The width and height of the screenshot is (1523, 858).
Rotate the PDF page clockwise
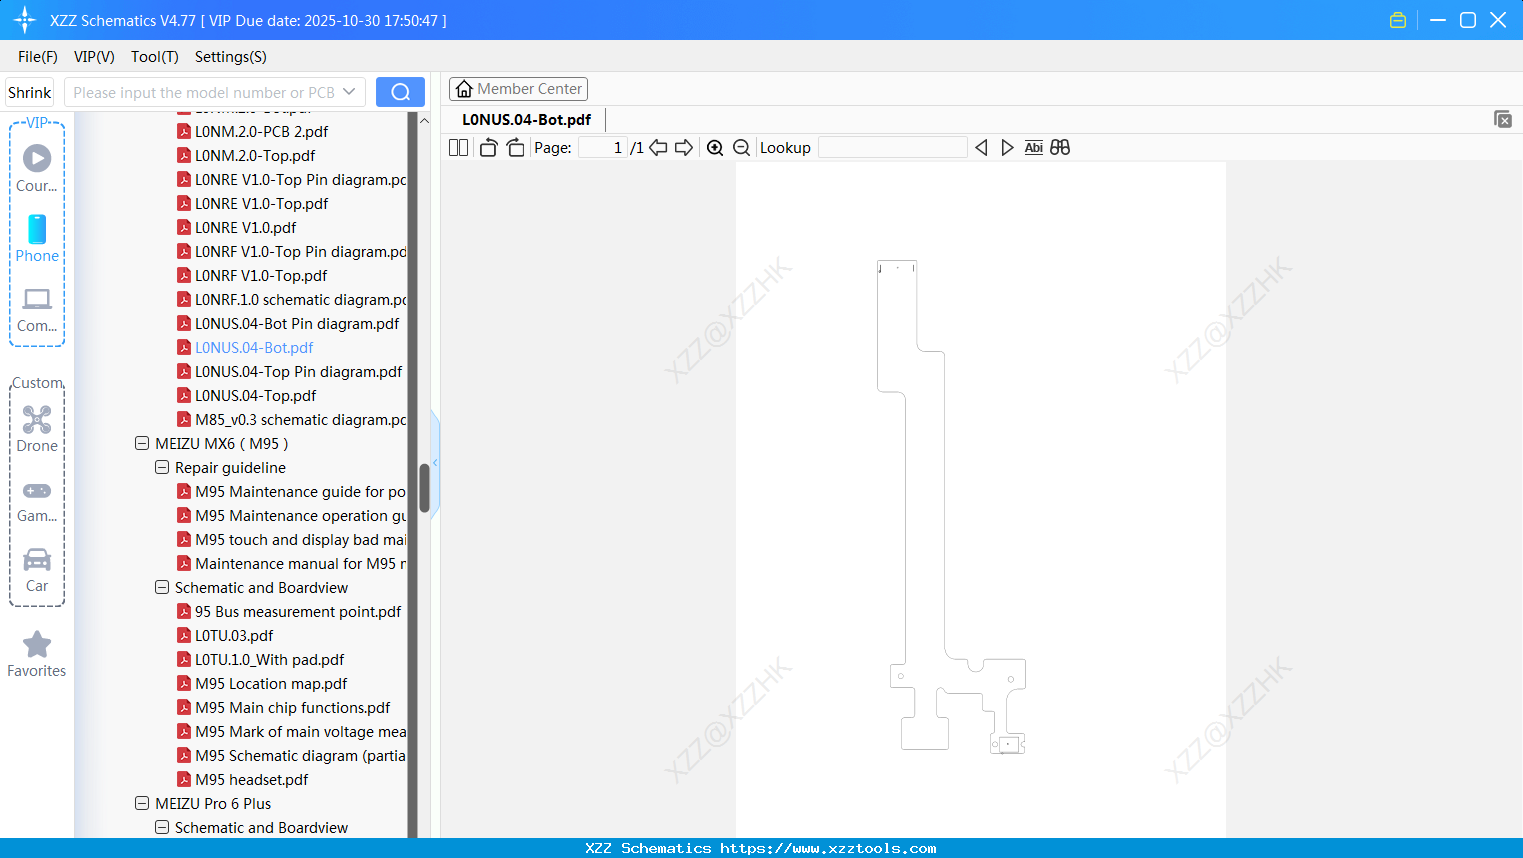(515, 146)
